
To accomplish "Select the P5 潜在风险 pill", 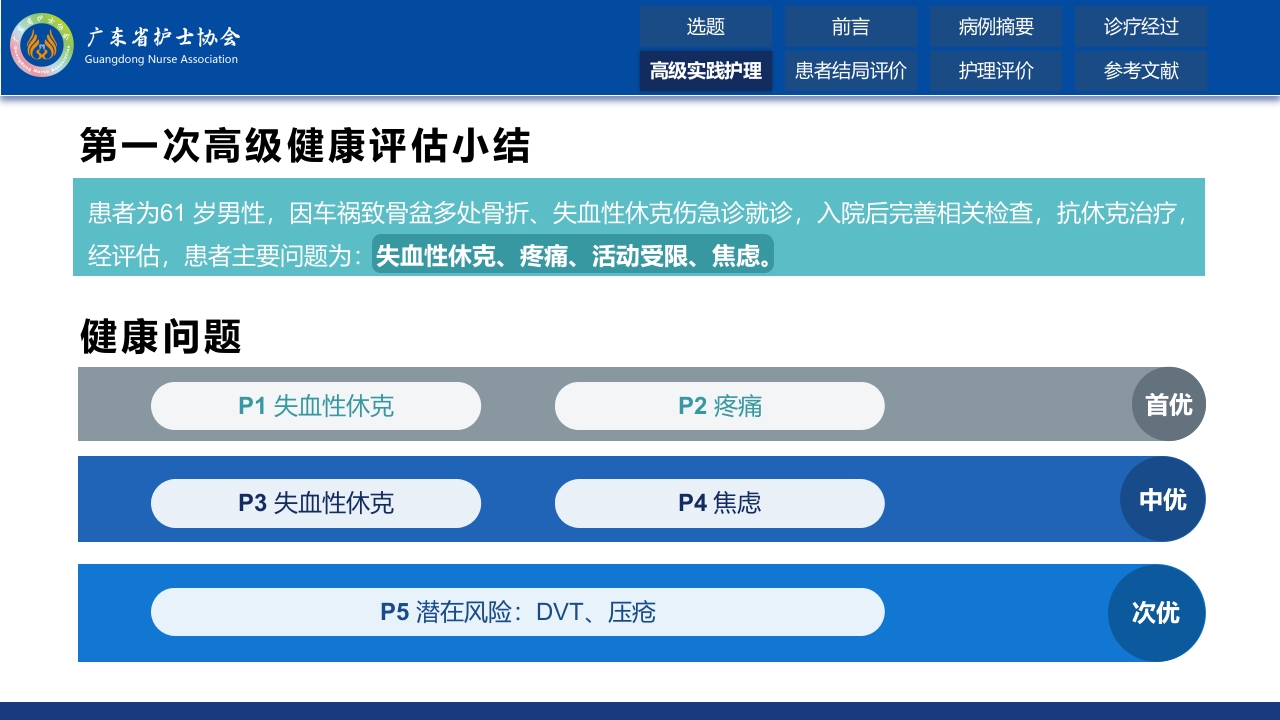I will coord(518,612).
